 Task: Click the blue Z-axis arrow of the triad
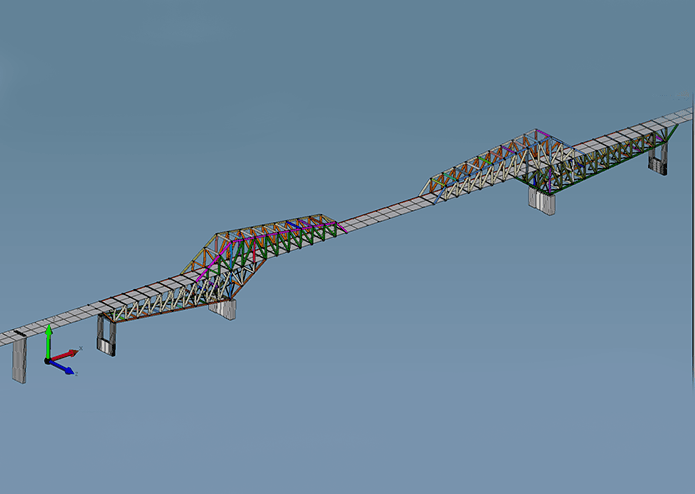point(61,367)
